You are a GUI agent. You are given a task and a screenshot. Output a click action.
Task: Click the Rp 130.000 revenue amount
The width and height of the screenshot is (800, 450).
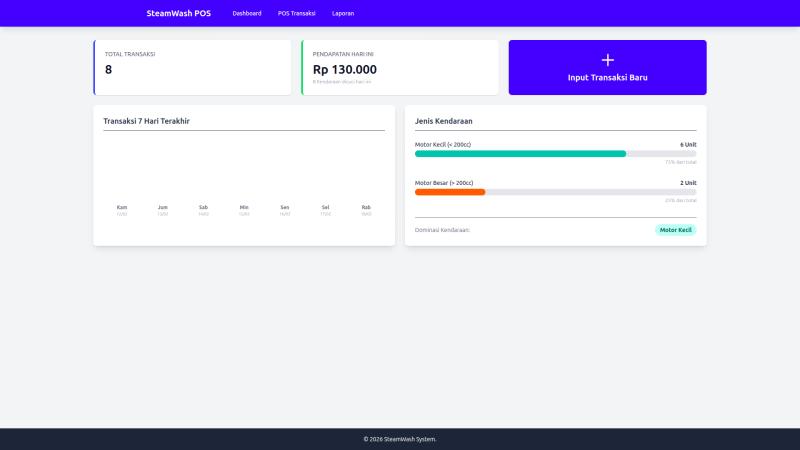(x=344, y=69)
